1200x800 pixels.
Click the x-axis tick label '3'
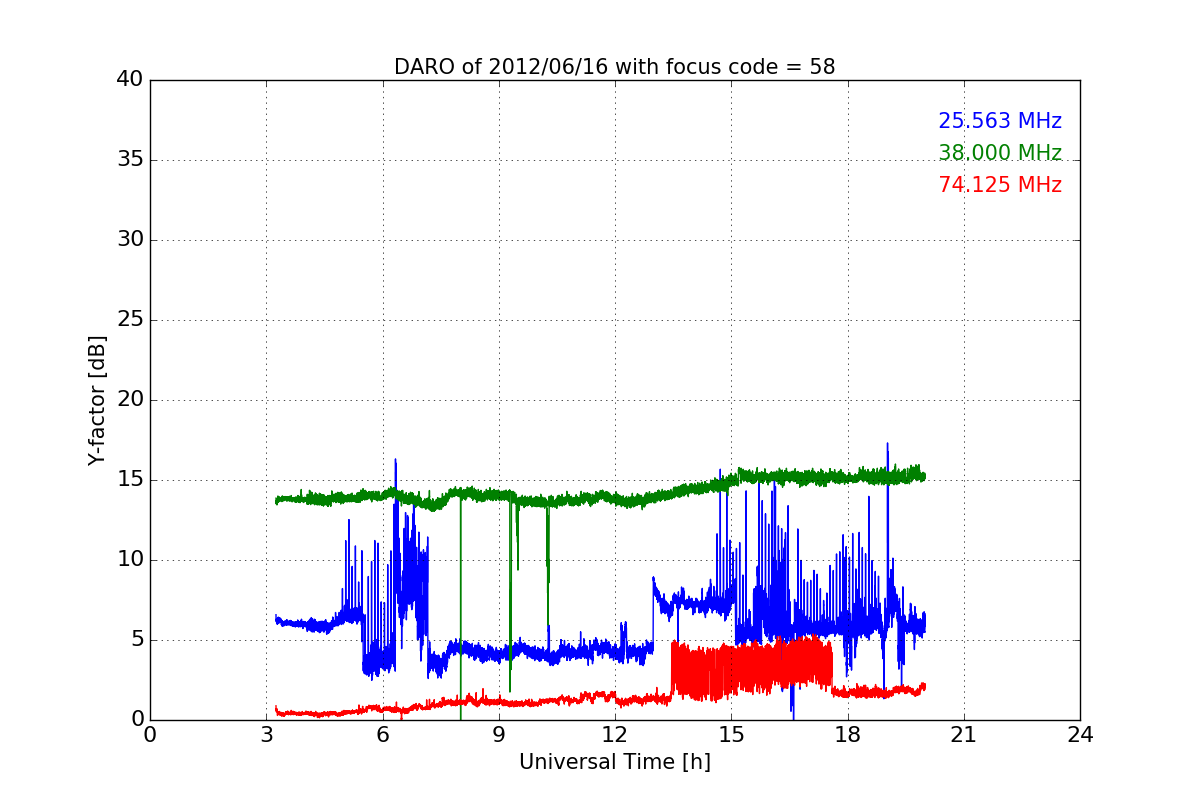[x=266, y=735]
